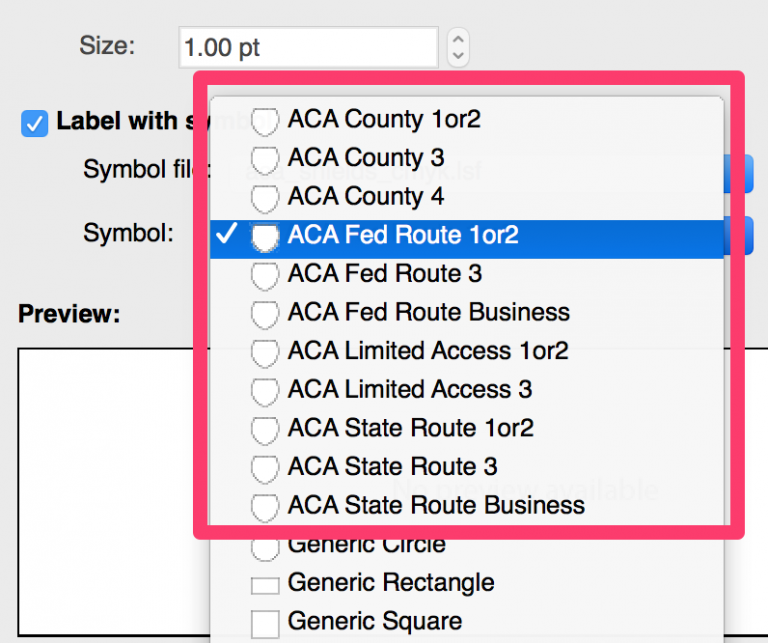Select the ACA Limited Access 3 shield icon
This screenshot has width=768, height=643.
pos(265,390)
